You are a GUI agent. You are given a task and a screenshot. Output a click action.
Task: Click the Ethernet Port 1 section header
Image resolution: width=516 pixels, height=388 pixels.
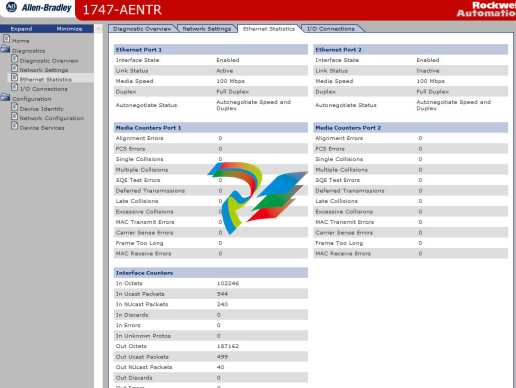point(211,50)
